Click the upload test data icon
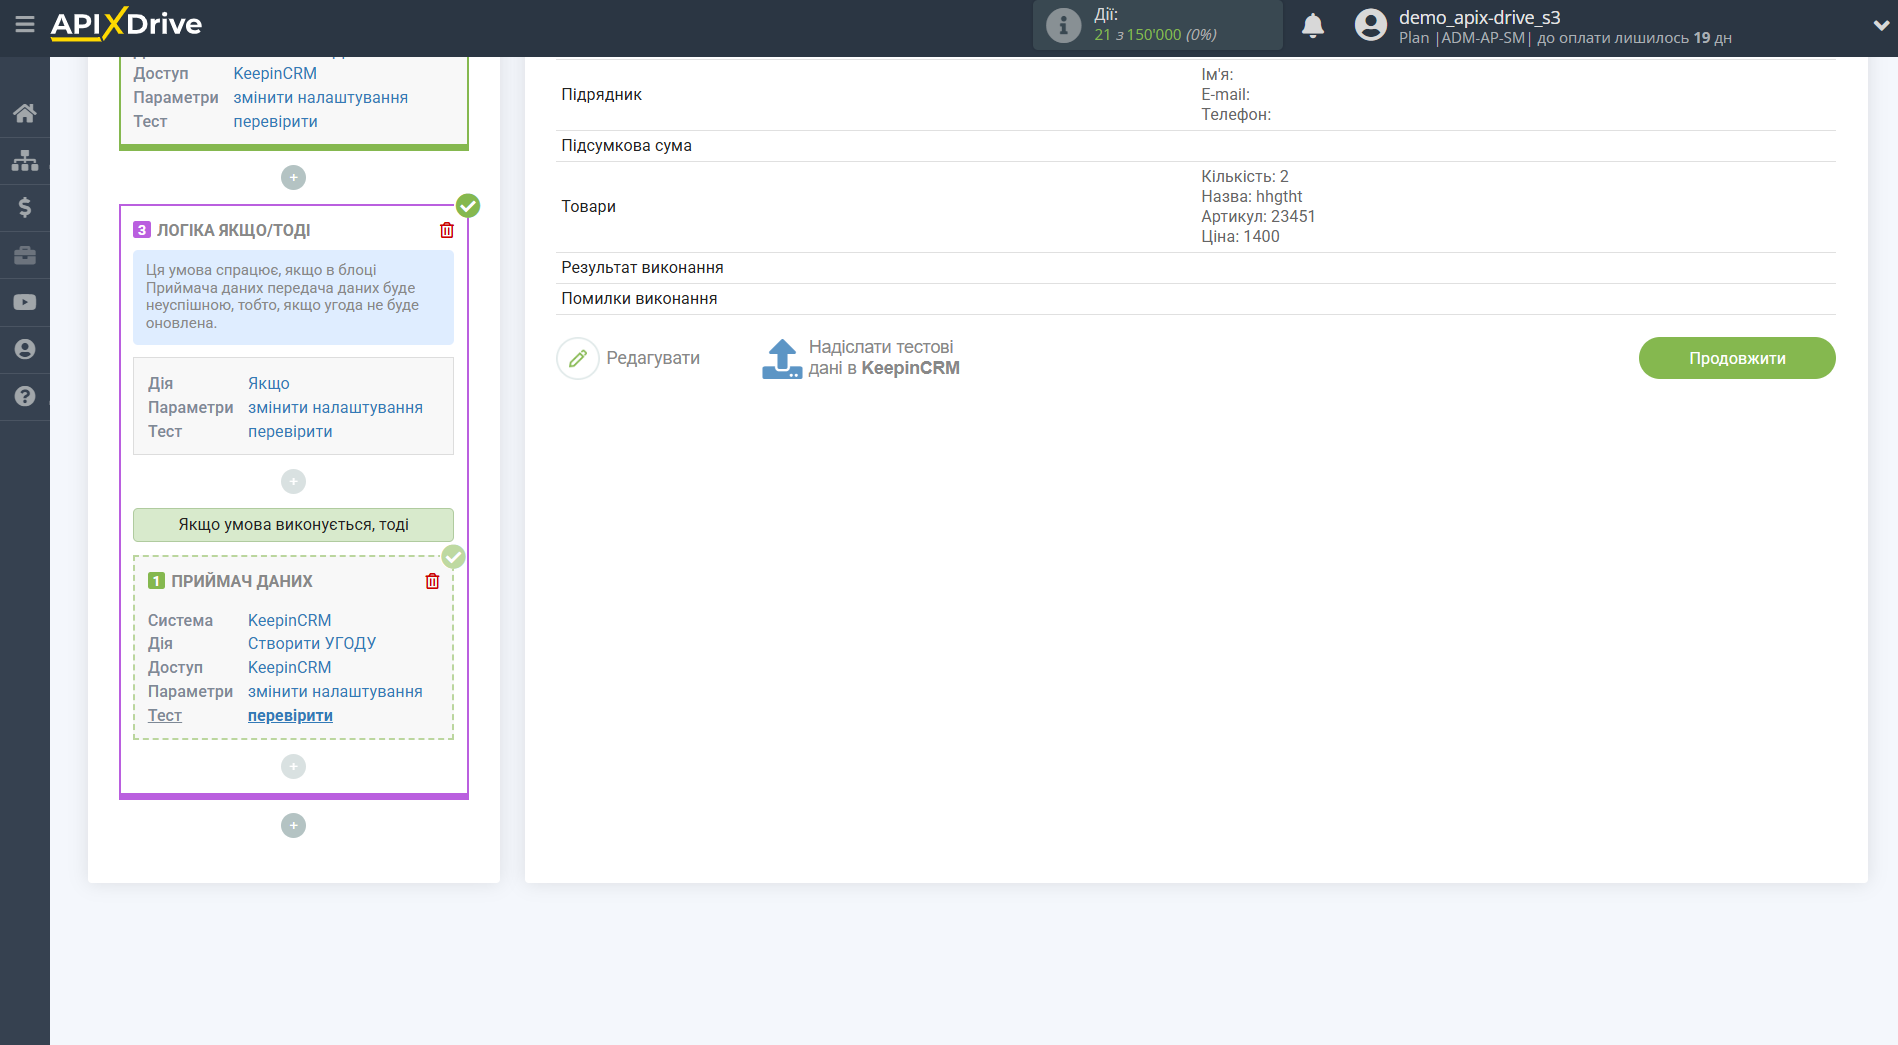The height and width of the screenshot is (1045, 1898). tap(782, 358)
